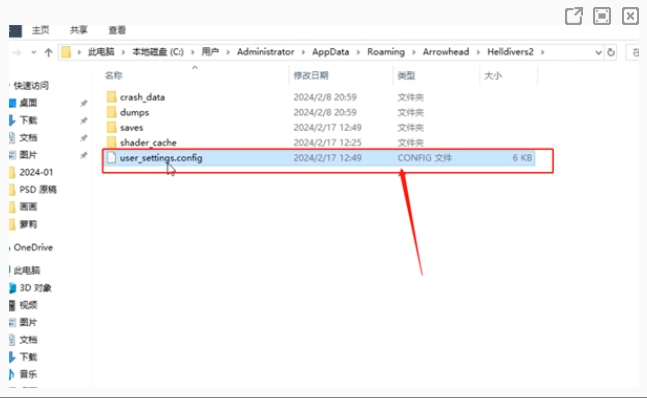This screenshot has height=398, width=647.
Task: Unpin 桌面 pin icon in sidebar
Action: (x=84, y=103)
